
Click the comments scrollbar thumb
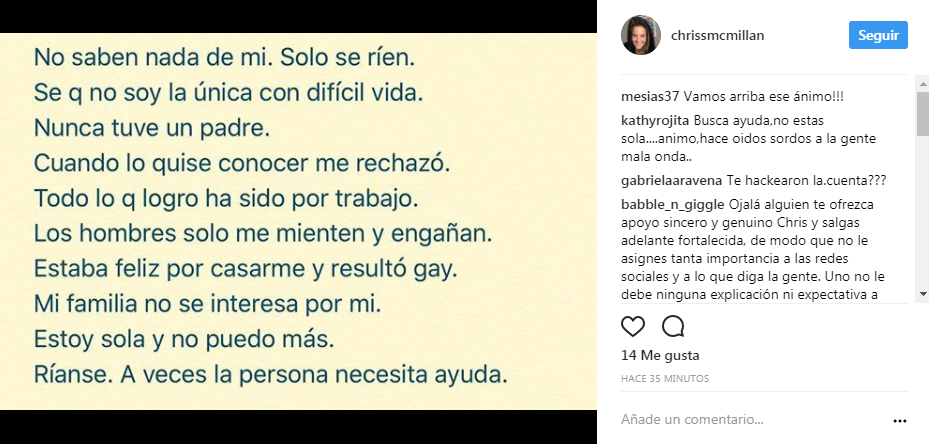click(923, 115)
